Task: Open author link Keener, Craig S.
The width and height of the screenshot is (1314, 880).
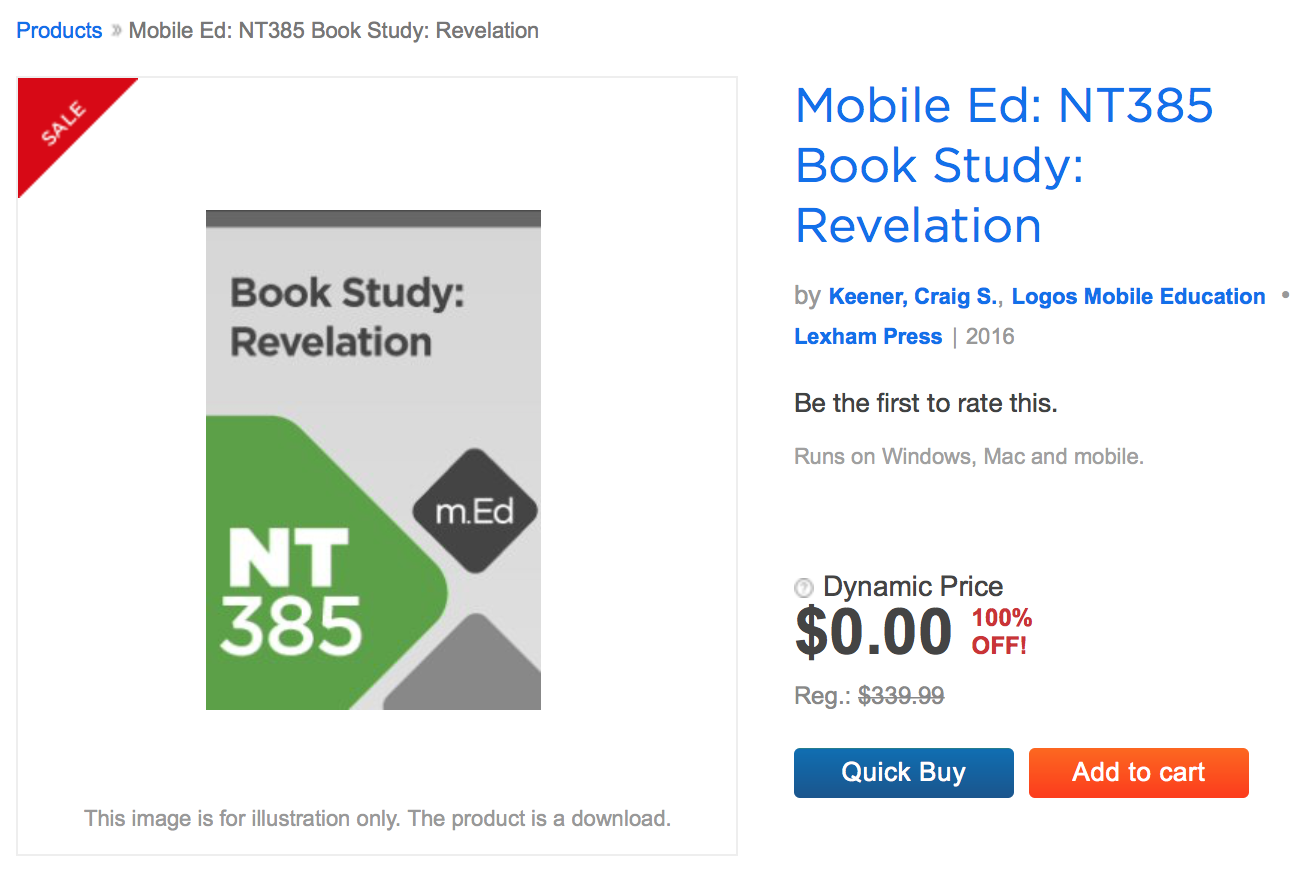Action: point(912,296)
